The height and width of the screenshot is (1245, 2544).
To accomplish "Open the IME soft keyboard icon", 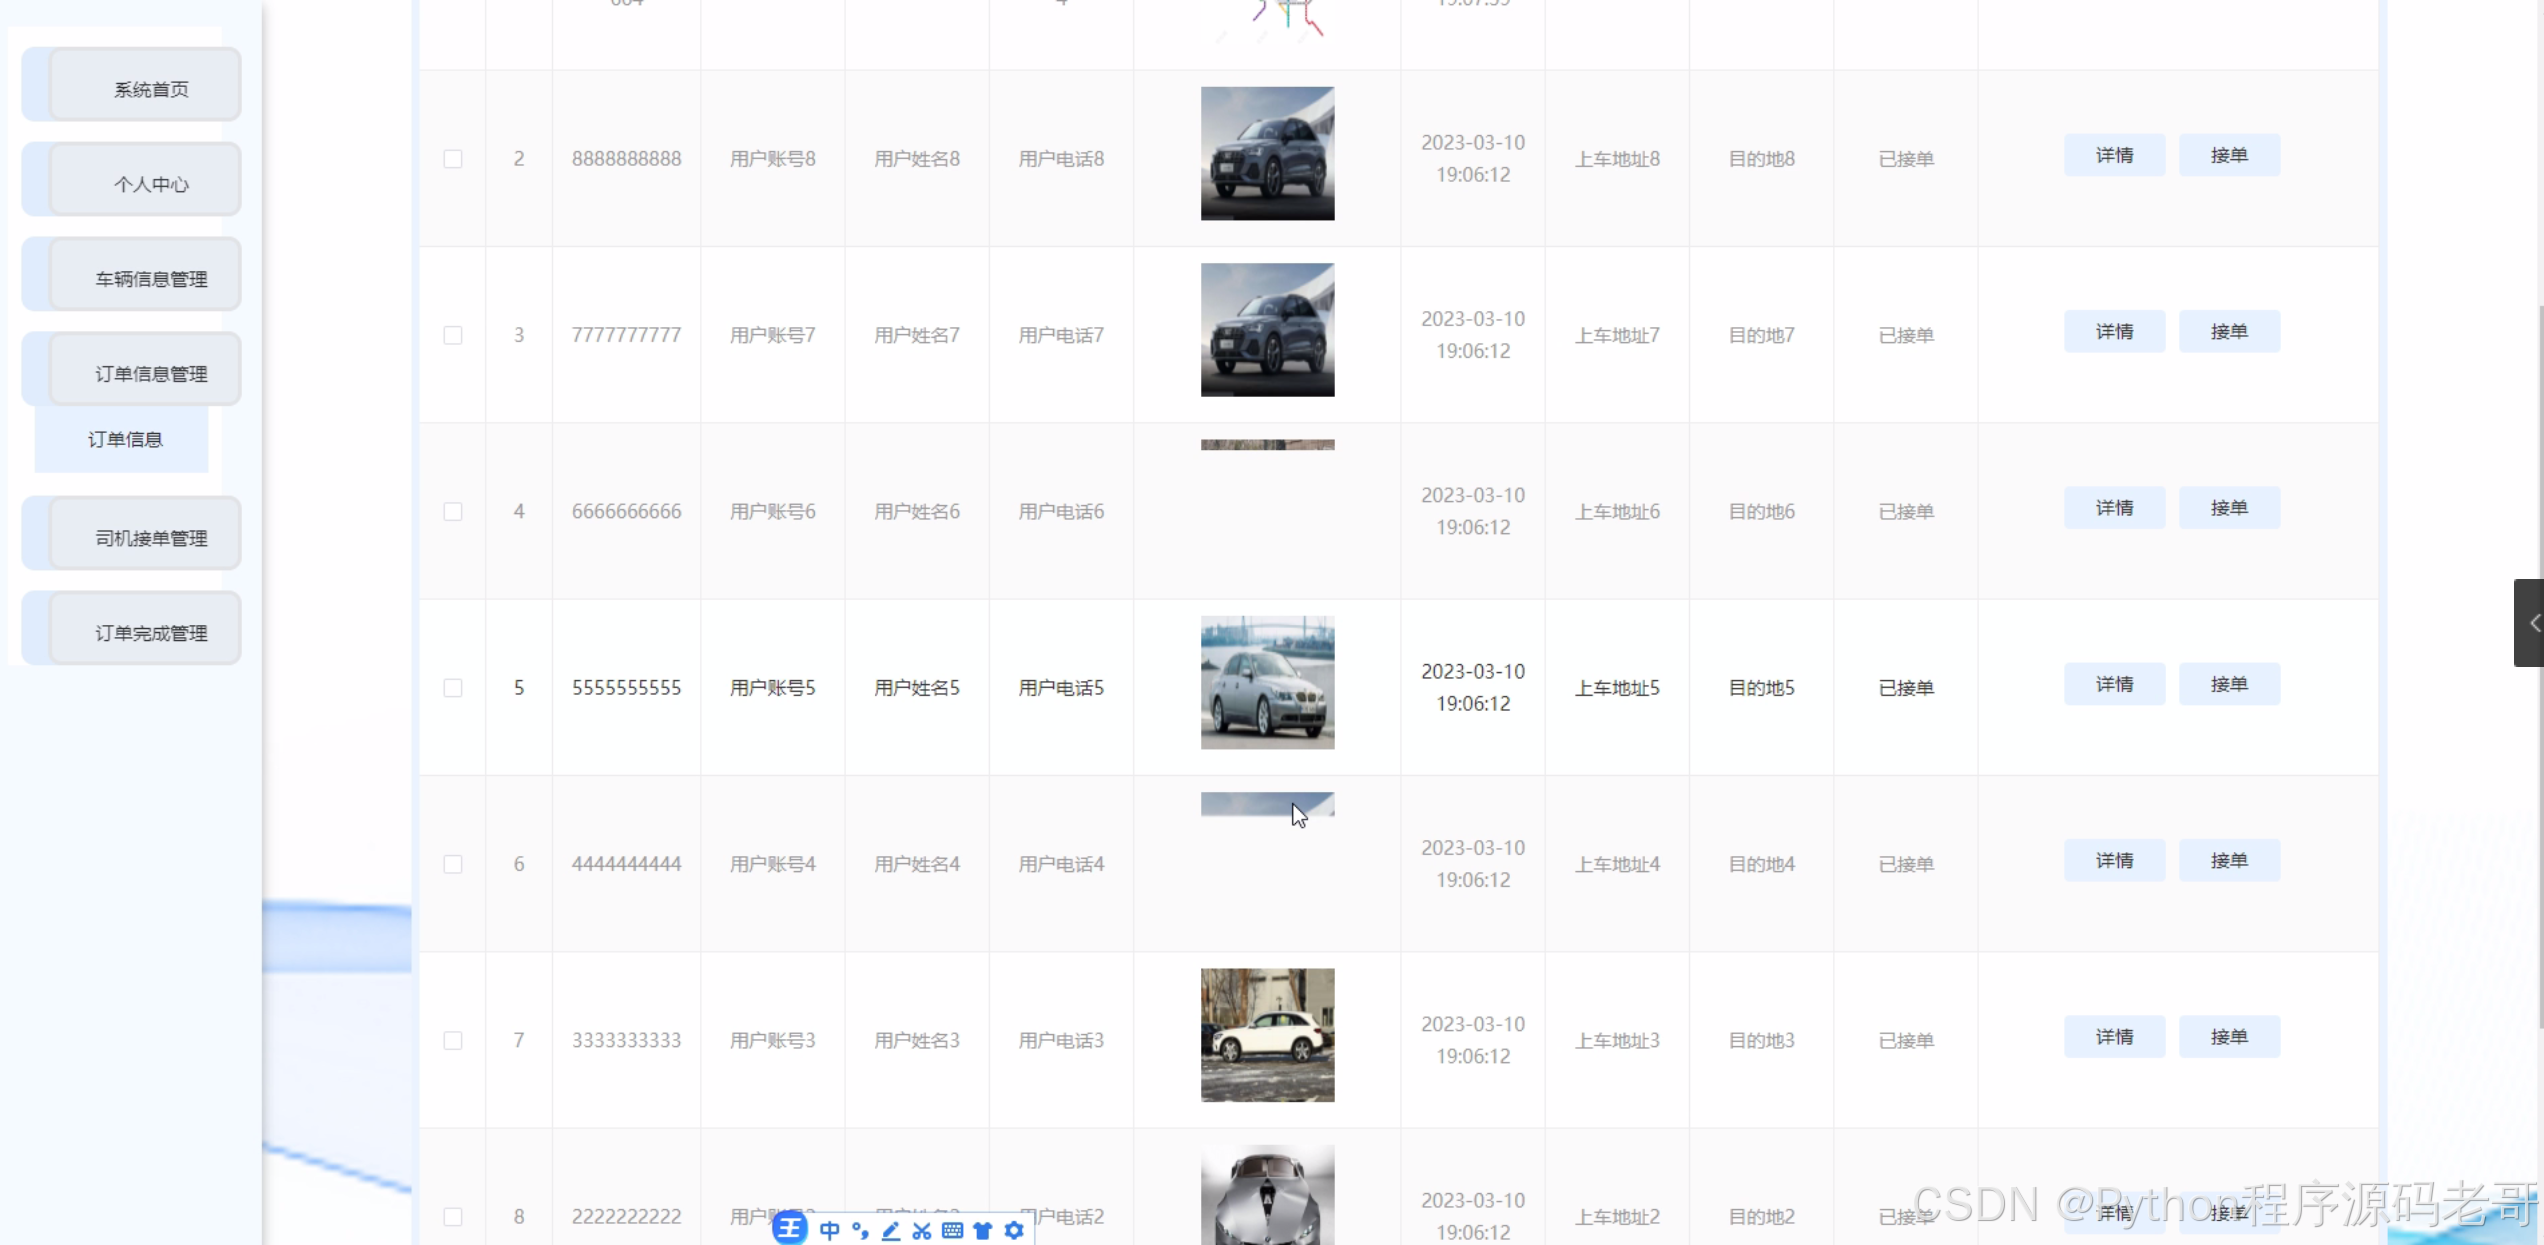I will click(x=952, y=1230).
